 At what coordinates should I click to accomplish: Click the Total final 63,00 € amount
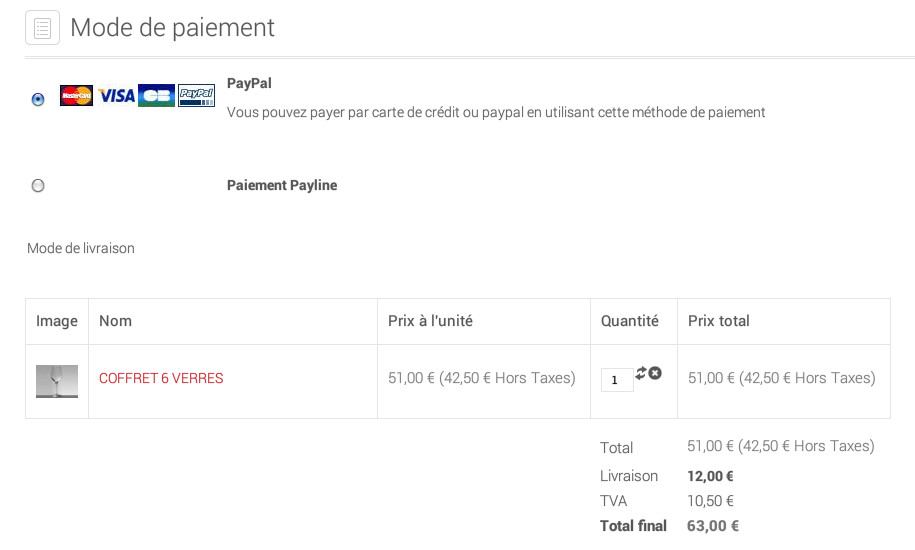click(713, 526)
